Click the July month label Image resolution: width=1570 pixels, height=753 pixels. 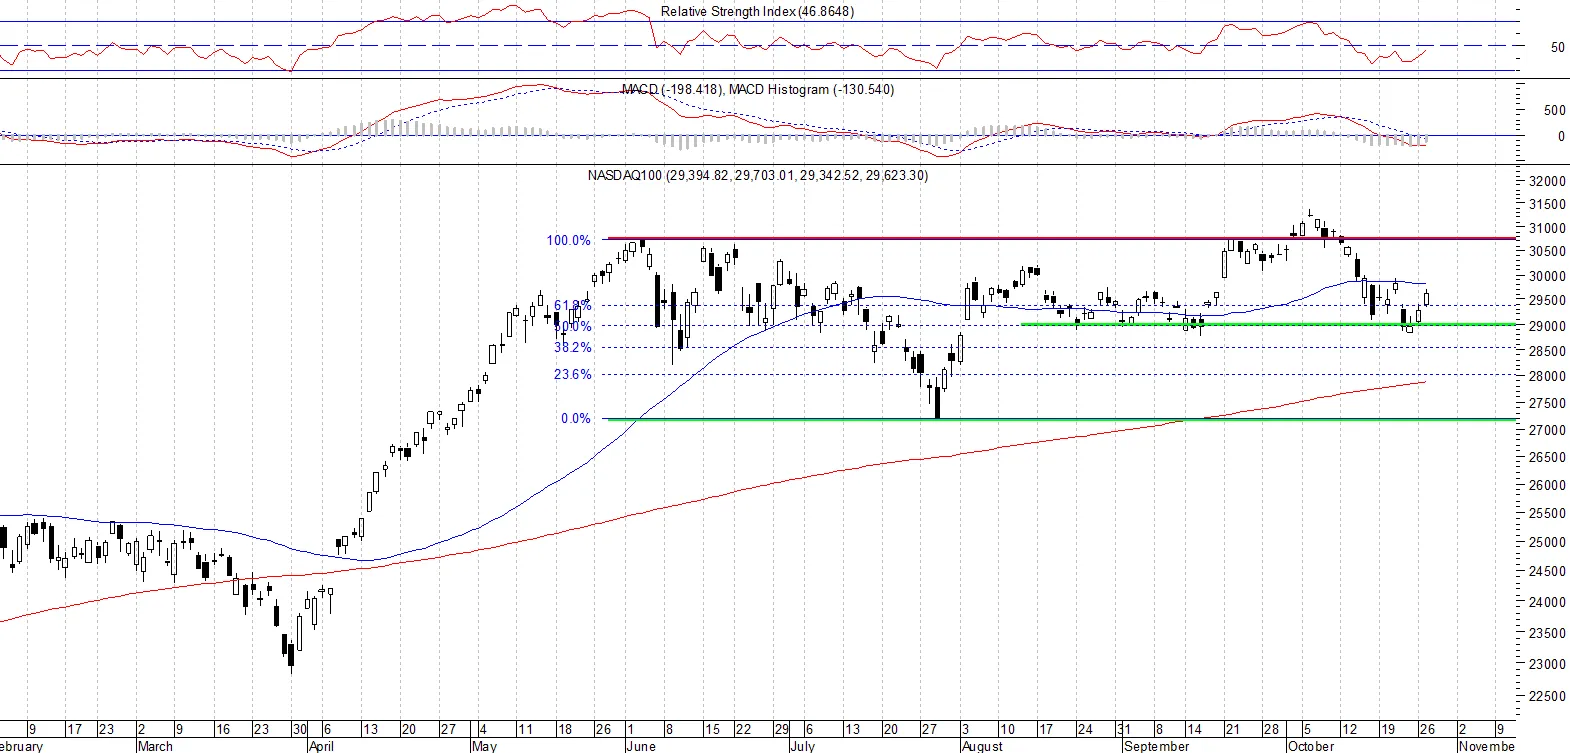point(803,746)
